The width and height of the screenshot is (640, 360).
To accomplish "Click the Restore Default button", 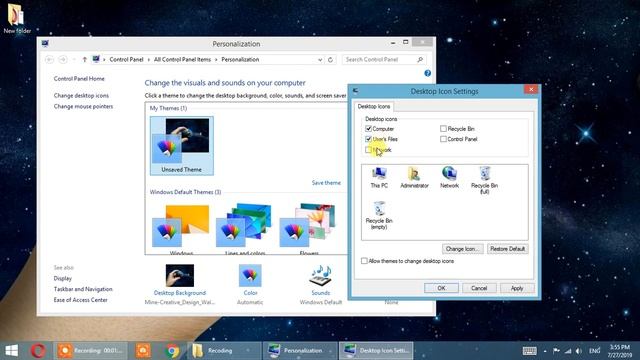I will pos(507,249).
